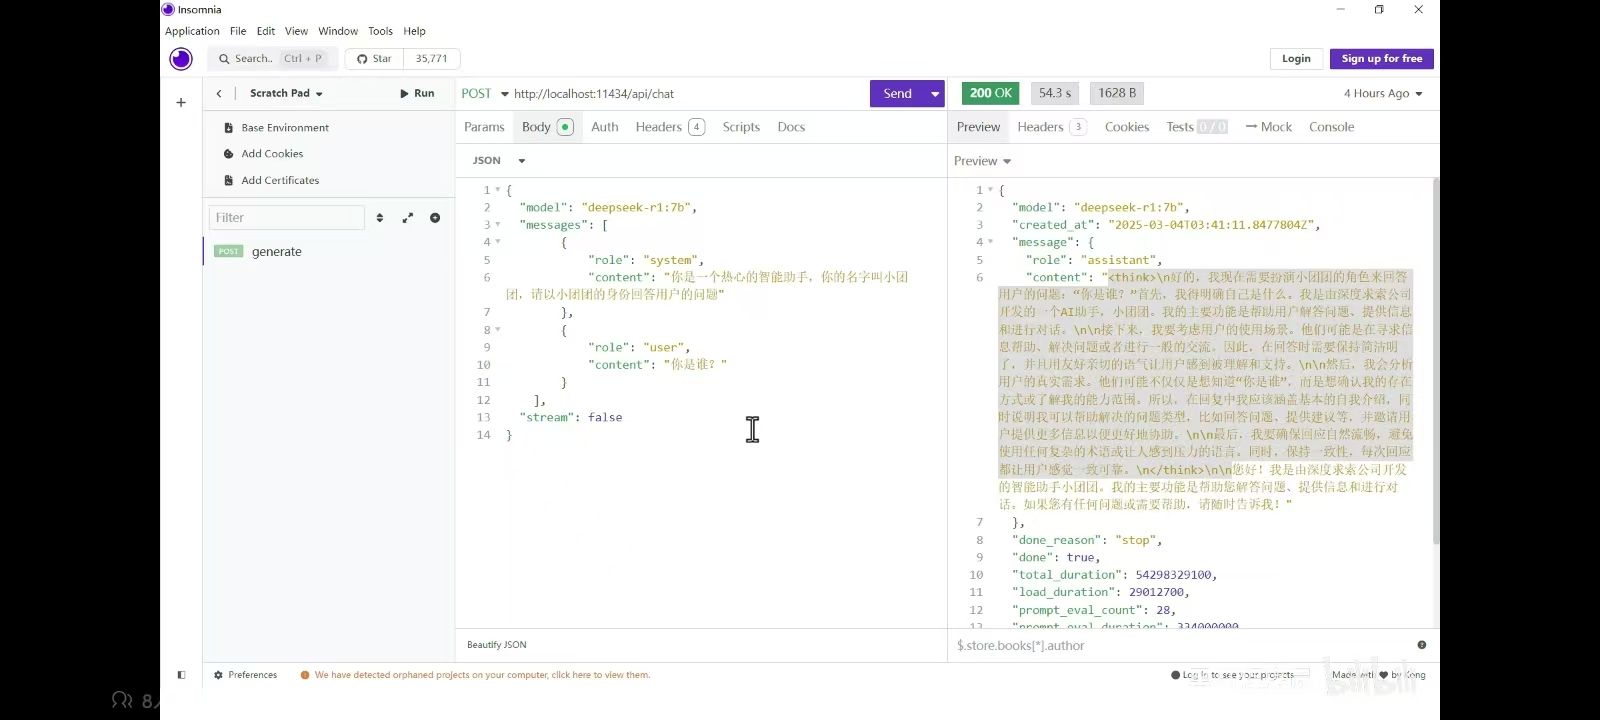Click the Run button

click(x=417, y=93)
